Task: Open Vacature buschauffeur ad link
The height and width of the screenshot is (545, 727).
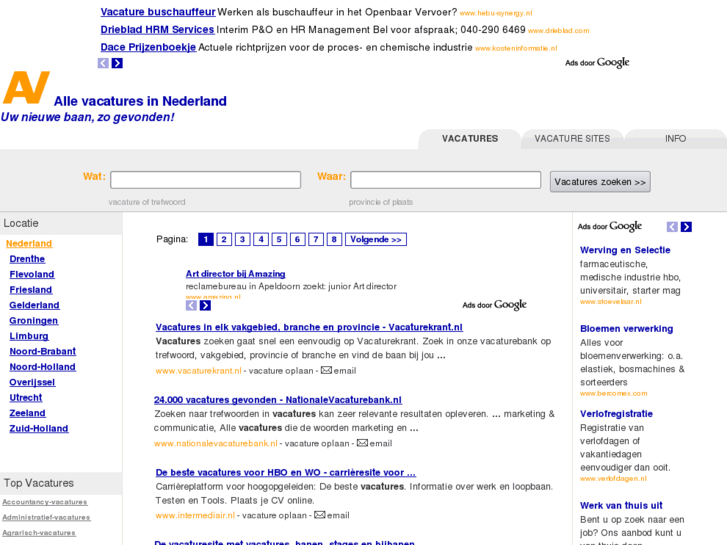Action: coord(158,12)
